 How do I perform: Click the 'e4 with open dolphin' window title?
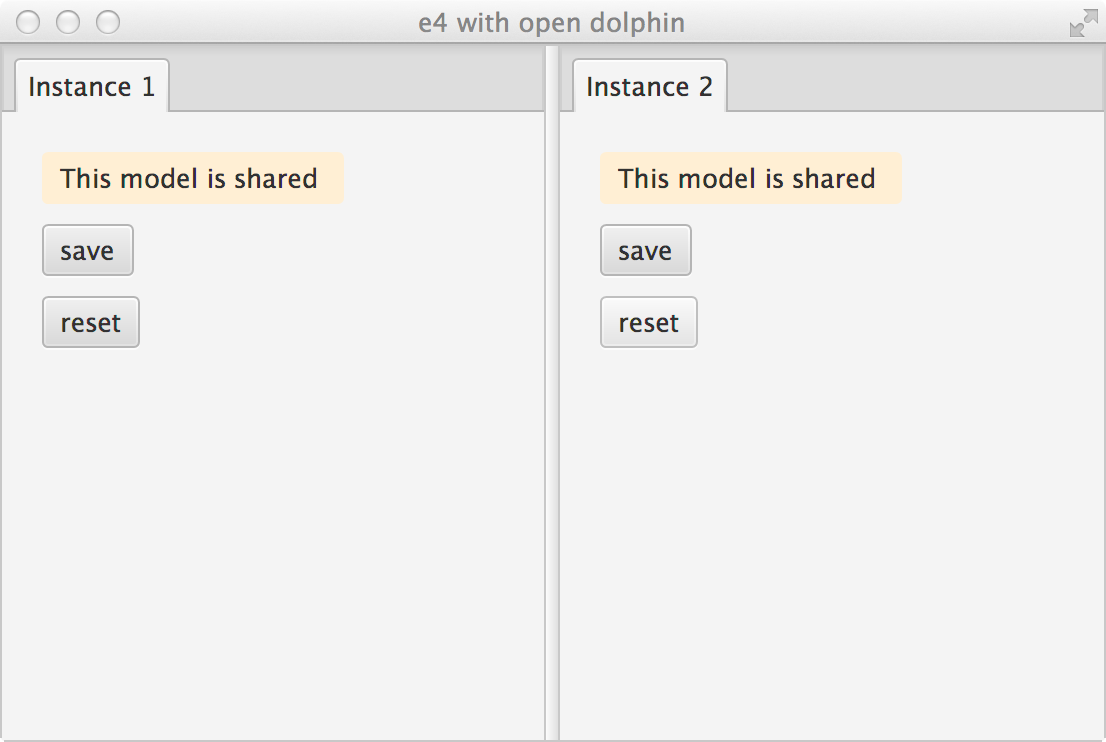tap(551, 23)
